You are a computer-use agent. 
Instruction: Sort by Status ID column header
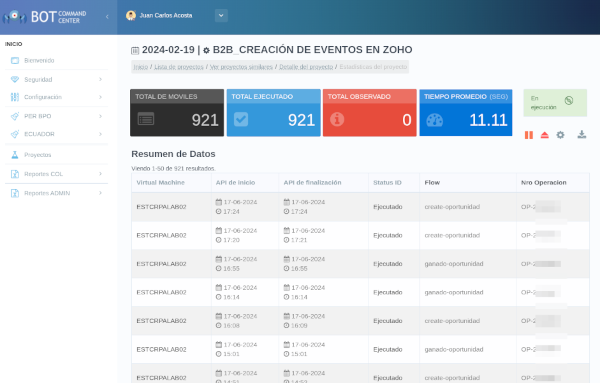[x=387, y=183]
